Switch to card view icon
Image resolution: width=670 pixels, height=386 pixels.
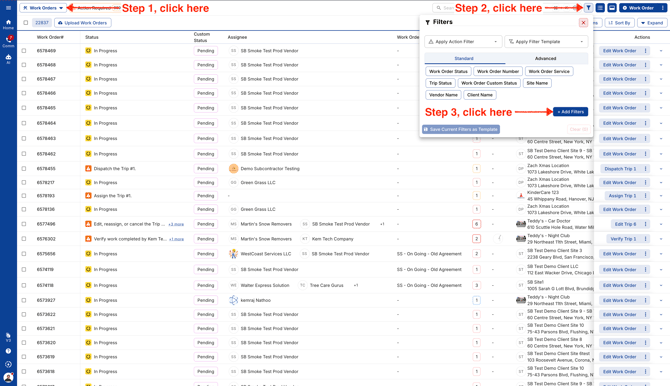coord(611,8)
